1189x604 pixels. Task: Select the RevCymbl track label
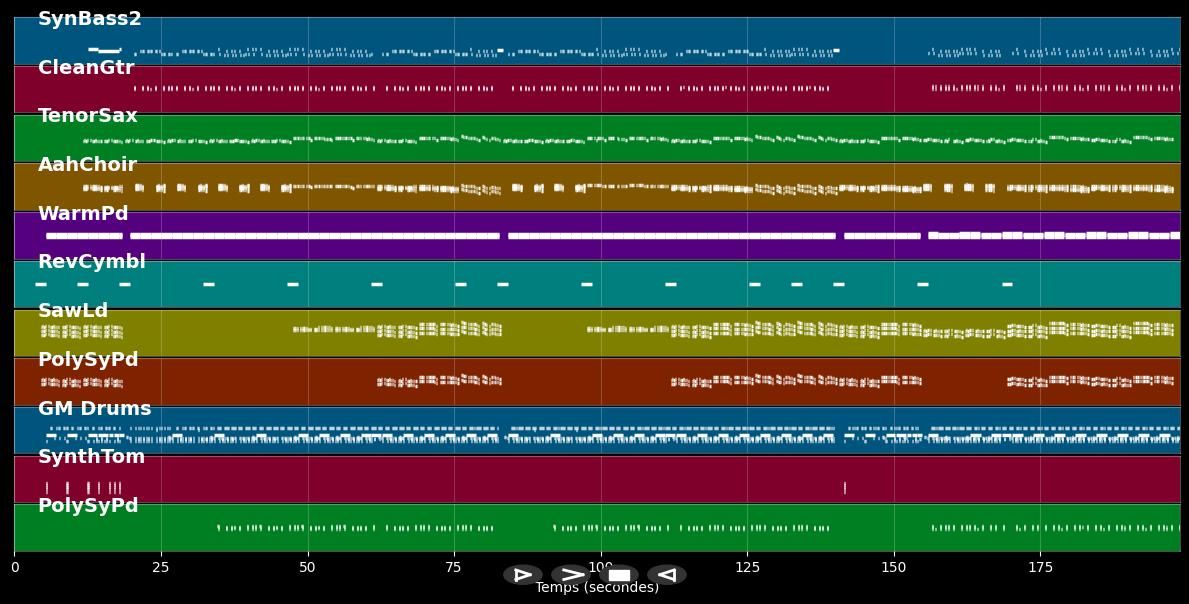pyautogui.click(x=91, y=262)
